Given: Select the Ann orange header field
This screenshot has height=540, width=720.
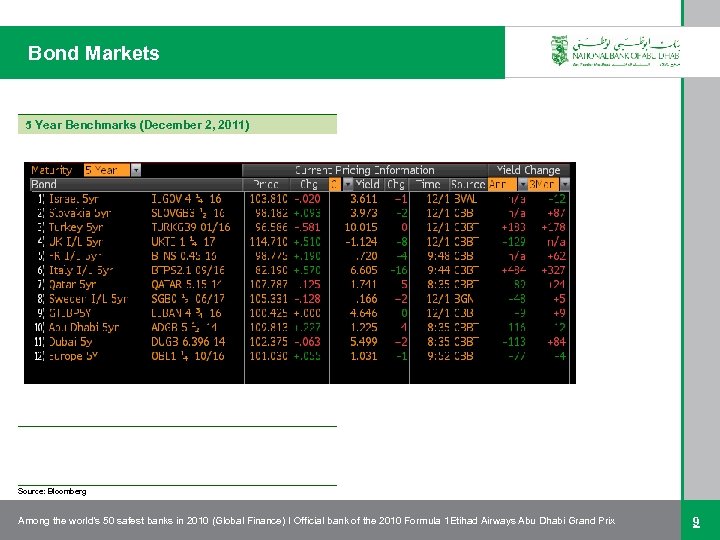Looking at the screenshot, I should point(503,184).
